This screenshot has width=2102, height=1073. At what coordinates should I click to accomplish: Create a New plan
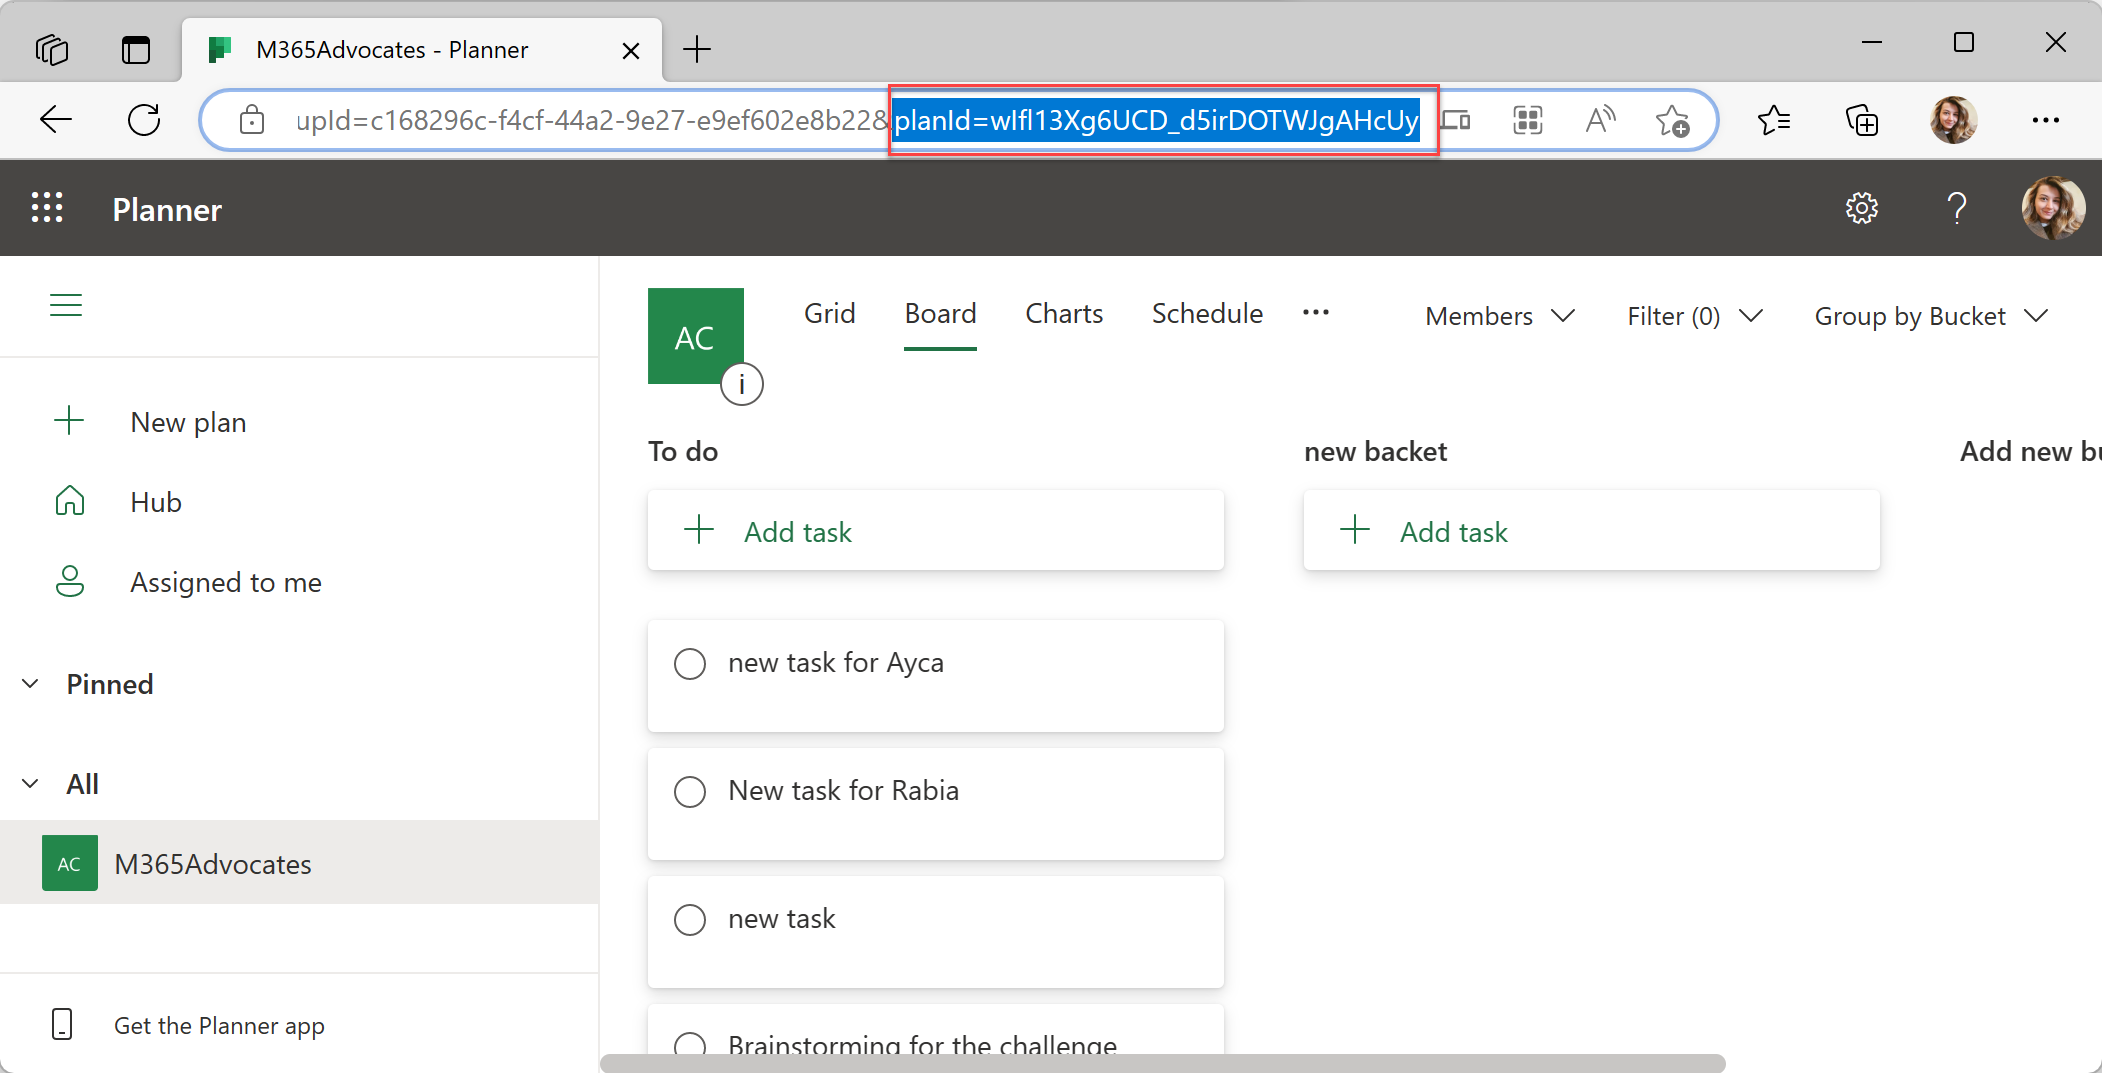(188, 422)
